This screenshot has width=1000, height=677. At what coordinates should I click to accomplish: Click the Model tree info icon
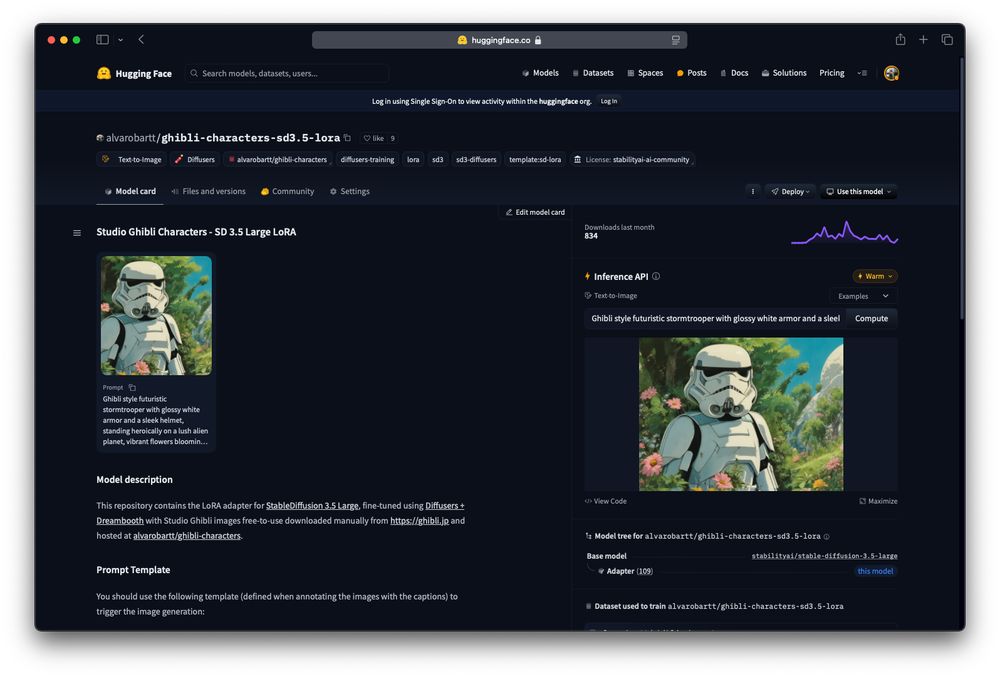[x=827, y=537]
